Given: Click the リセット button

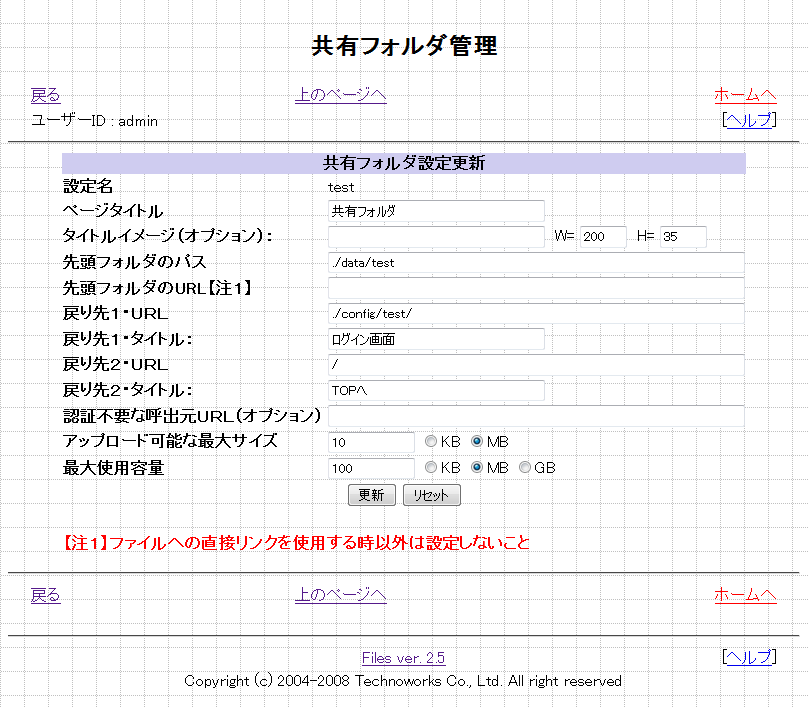Looking at the screenshot, I should [x=432, y=495].
